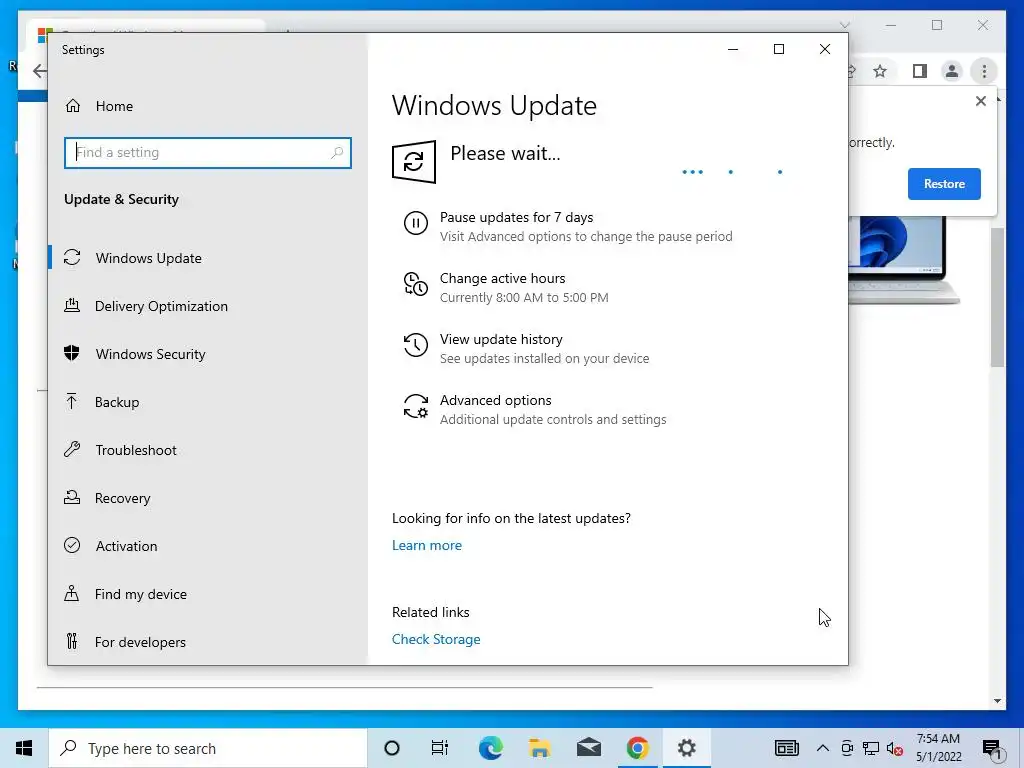The image size is (1024, 768).
Task: Click the gear-sync icon for Advanced options
Action: (x=415, y=406)
